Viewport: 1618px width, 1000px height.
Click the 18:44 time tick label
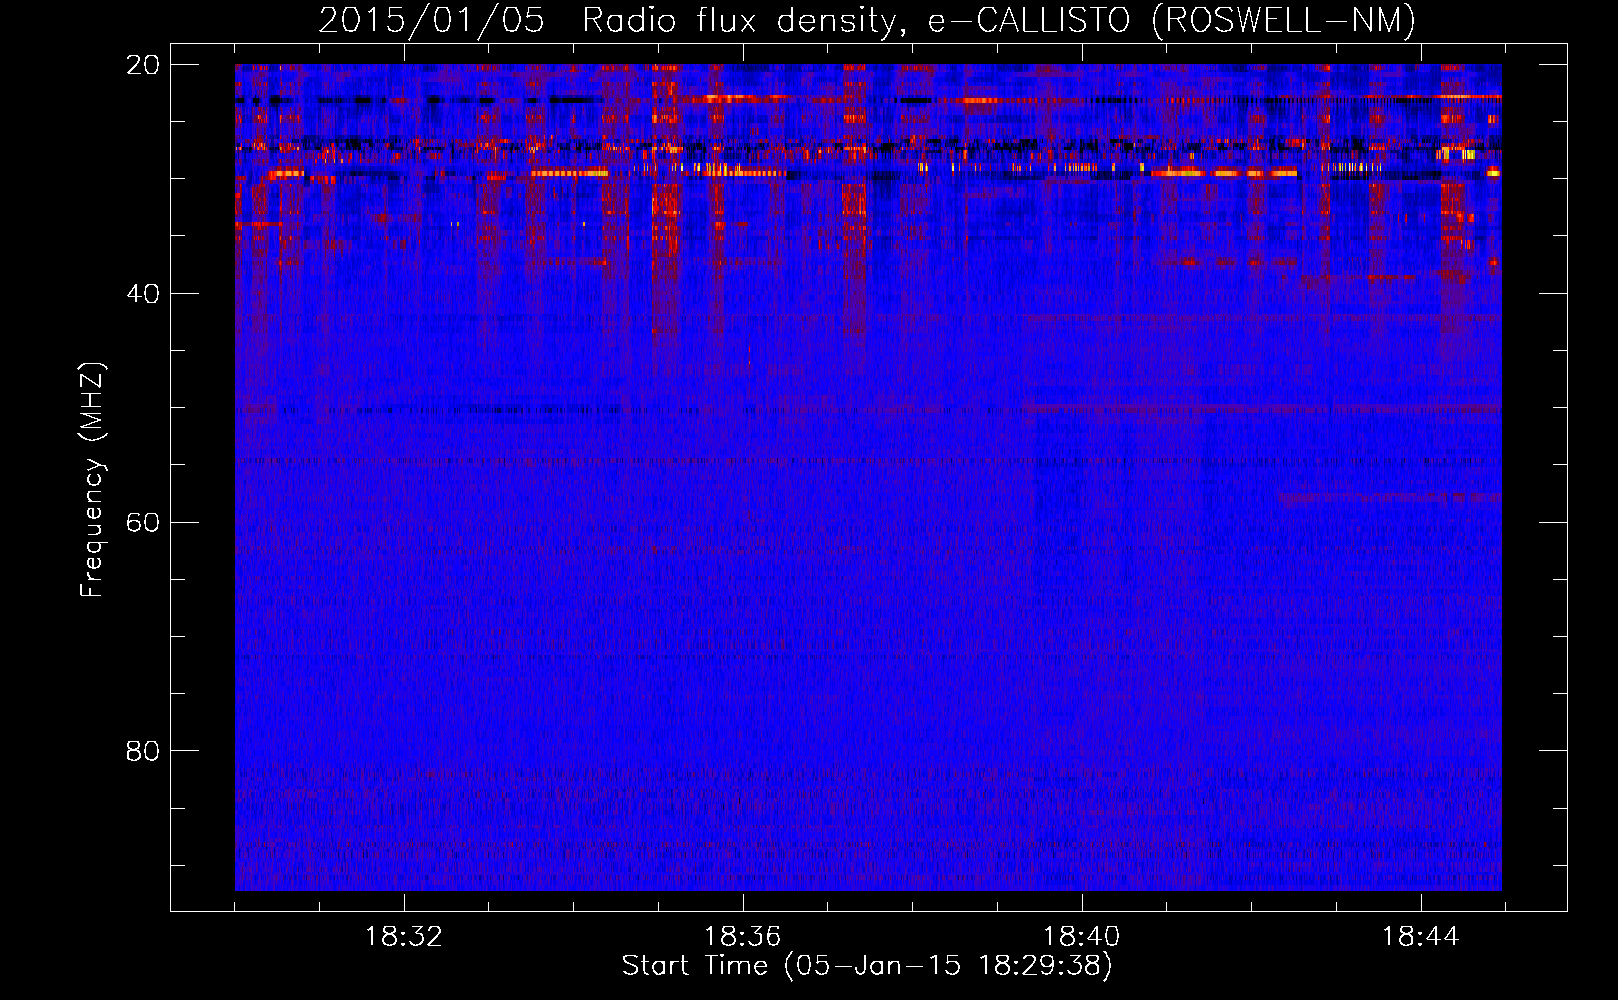pyautogui.click(x=1420, y=937)
